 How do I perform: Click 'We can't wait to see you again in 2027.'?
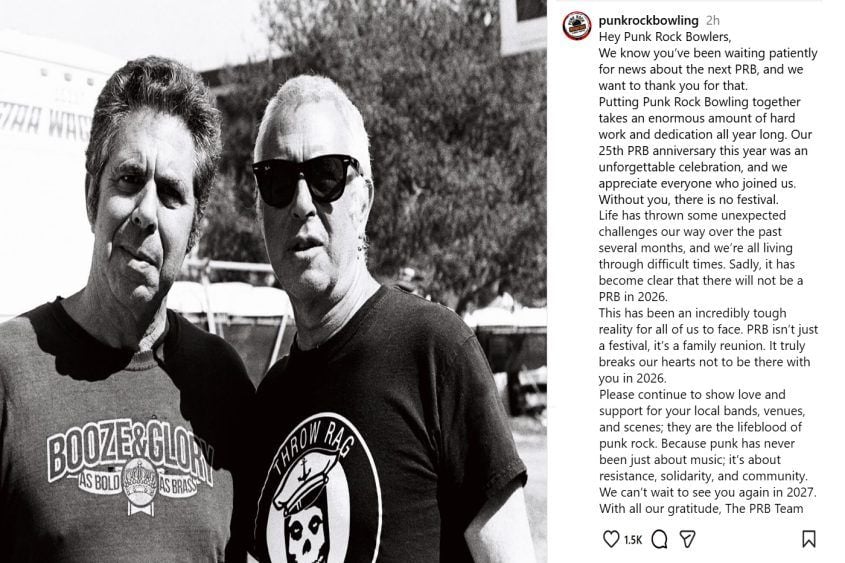click(x=708, y=492)
